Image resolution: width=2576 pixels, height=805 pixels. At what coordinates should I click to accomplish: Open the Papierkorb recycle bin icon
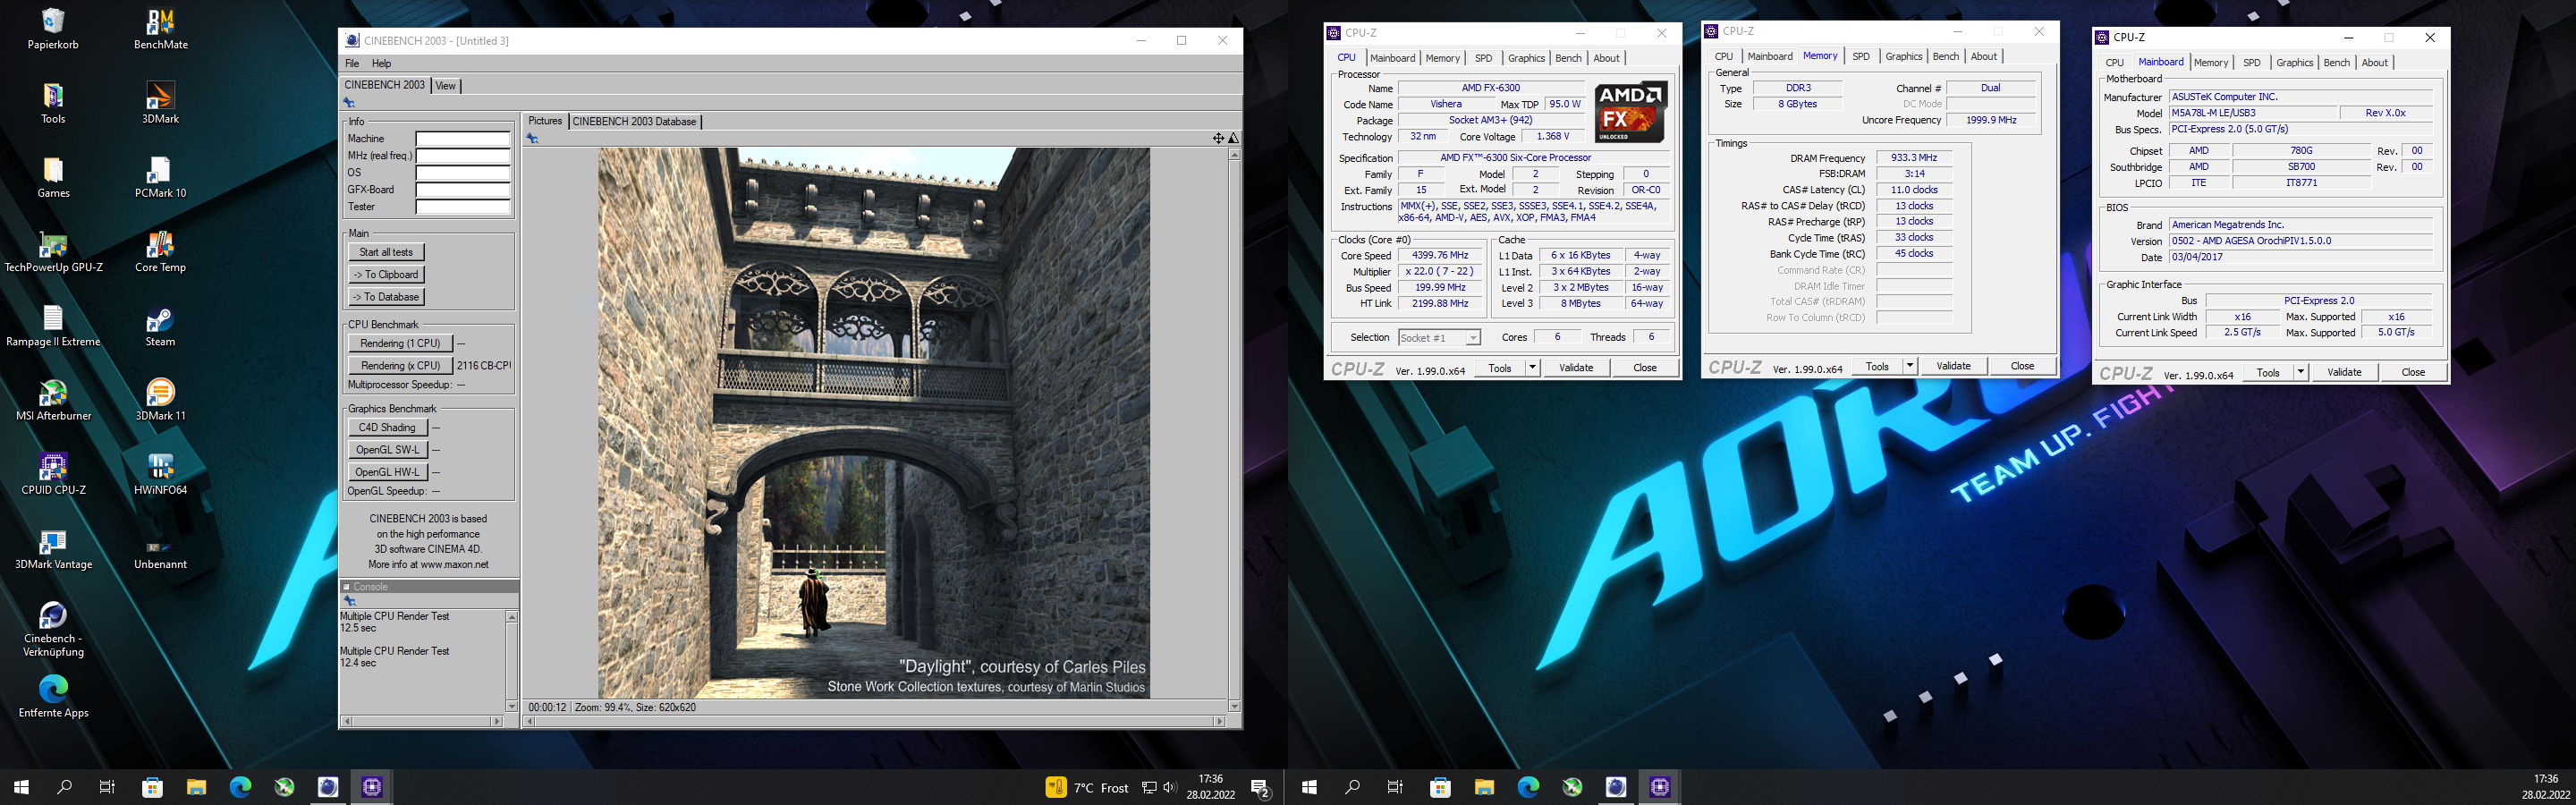(53, 30)
